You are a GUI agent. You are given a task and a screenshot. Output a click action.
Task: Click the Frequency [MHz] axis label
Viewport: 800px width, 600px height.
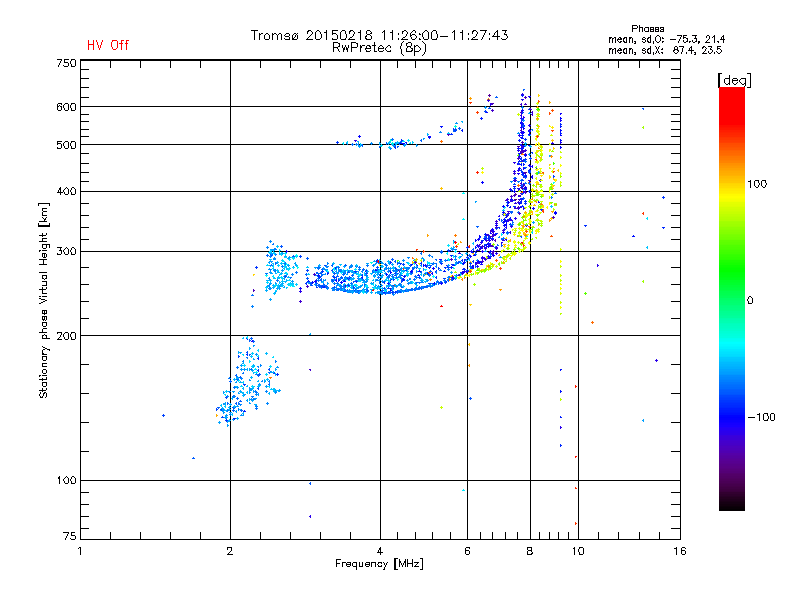[x=379, y=564]
